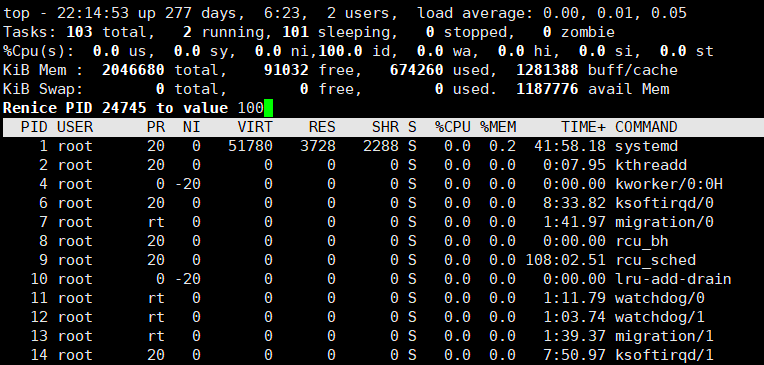Click the 1187776 avail Mem value
764x365 pixels.
point(547,89)
